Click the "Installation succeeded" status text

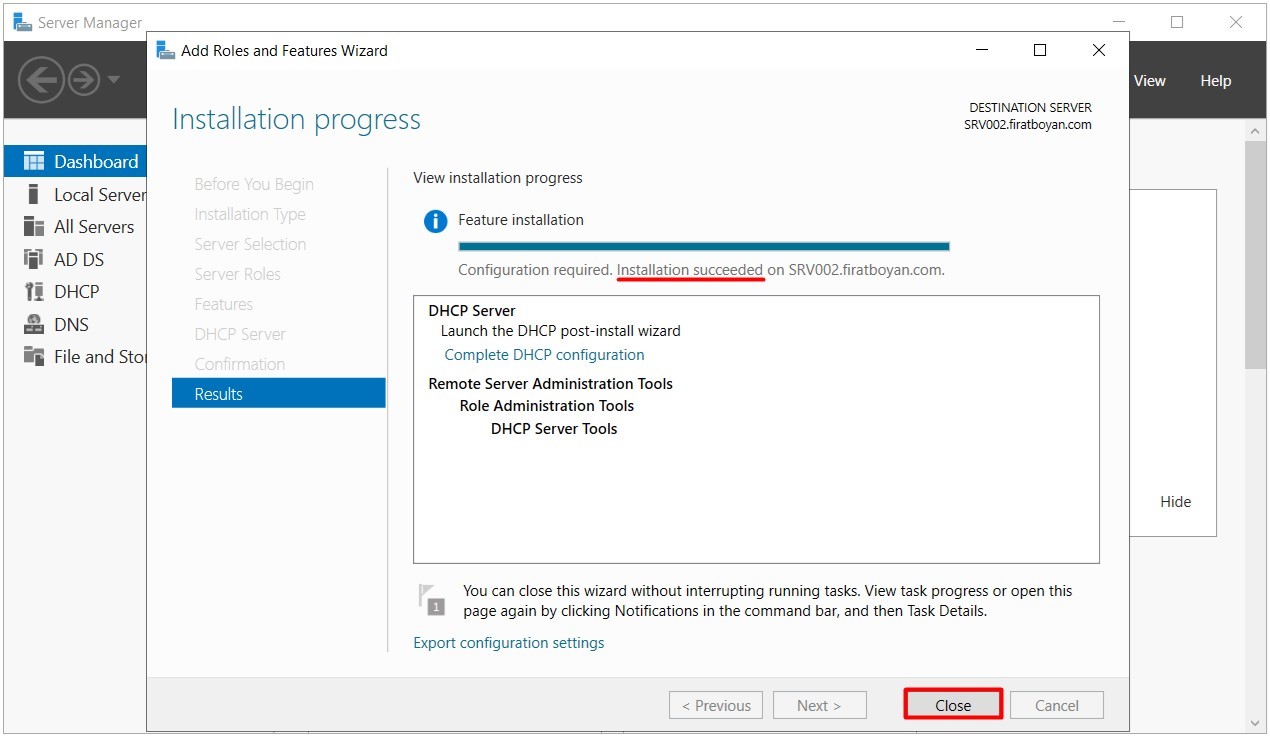[x=690, y=270]
